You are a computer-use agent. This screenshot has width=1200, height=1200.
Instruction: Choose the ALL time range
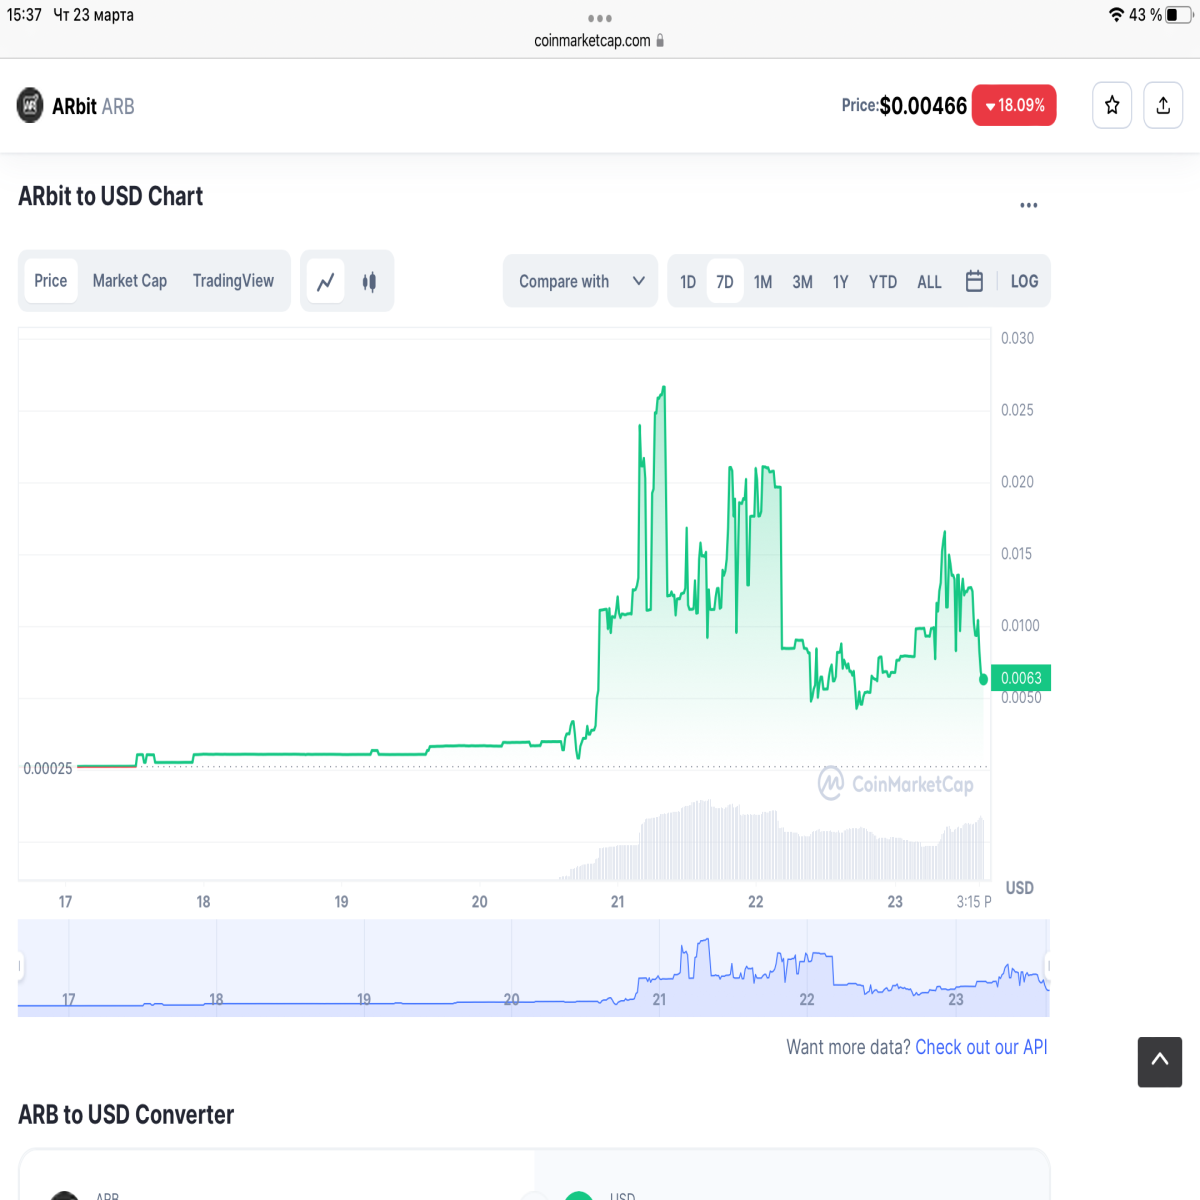929,282
